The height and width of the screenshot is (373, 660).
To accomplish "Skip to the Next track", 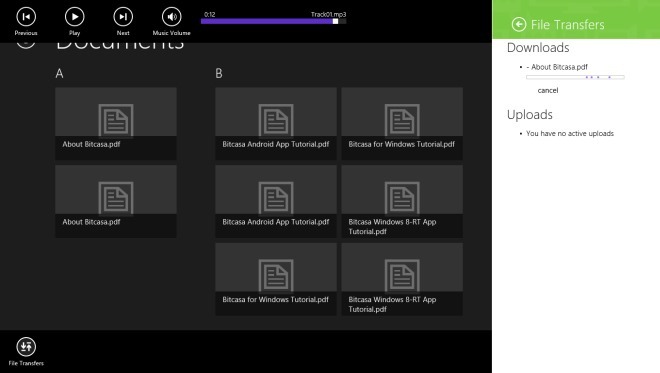I will pos(123,17).
